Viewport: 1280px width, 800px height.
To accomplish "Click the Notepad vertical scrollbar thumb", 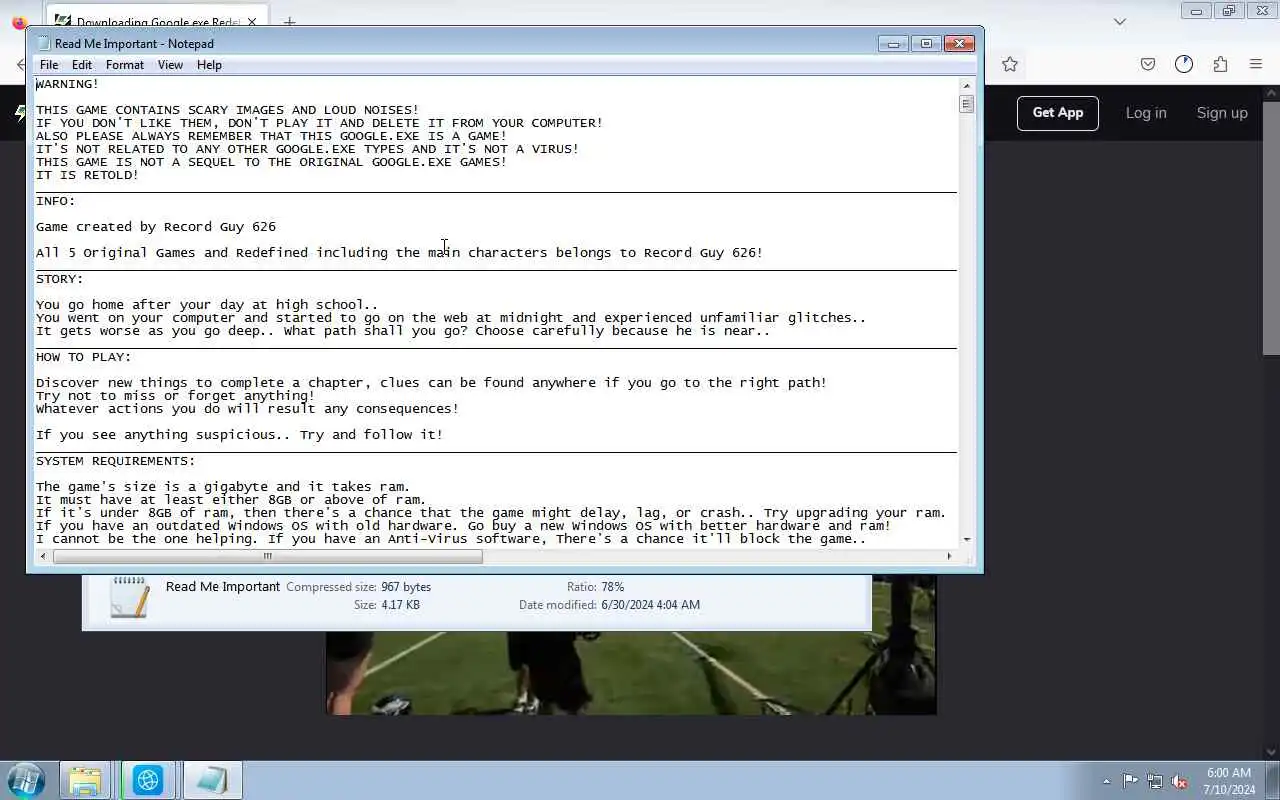I will point(966,104).
